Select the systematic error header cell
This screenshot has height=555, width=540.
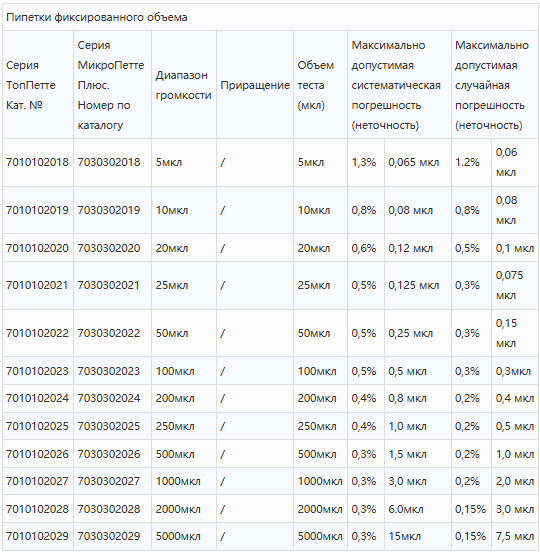tap(399, 85)
